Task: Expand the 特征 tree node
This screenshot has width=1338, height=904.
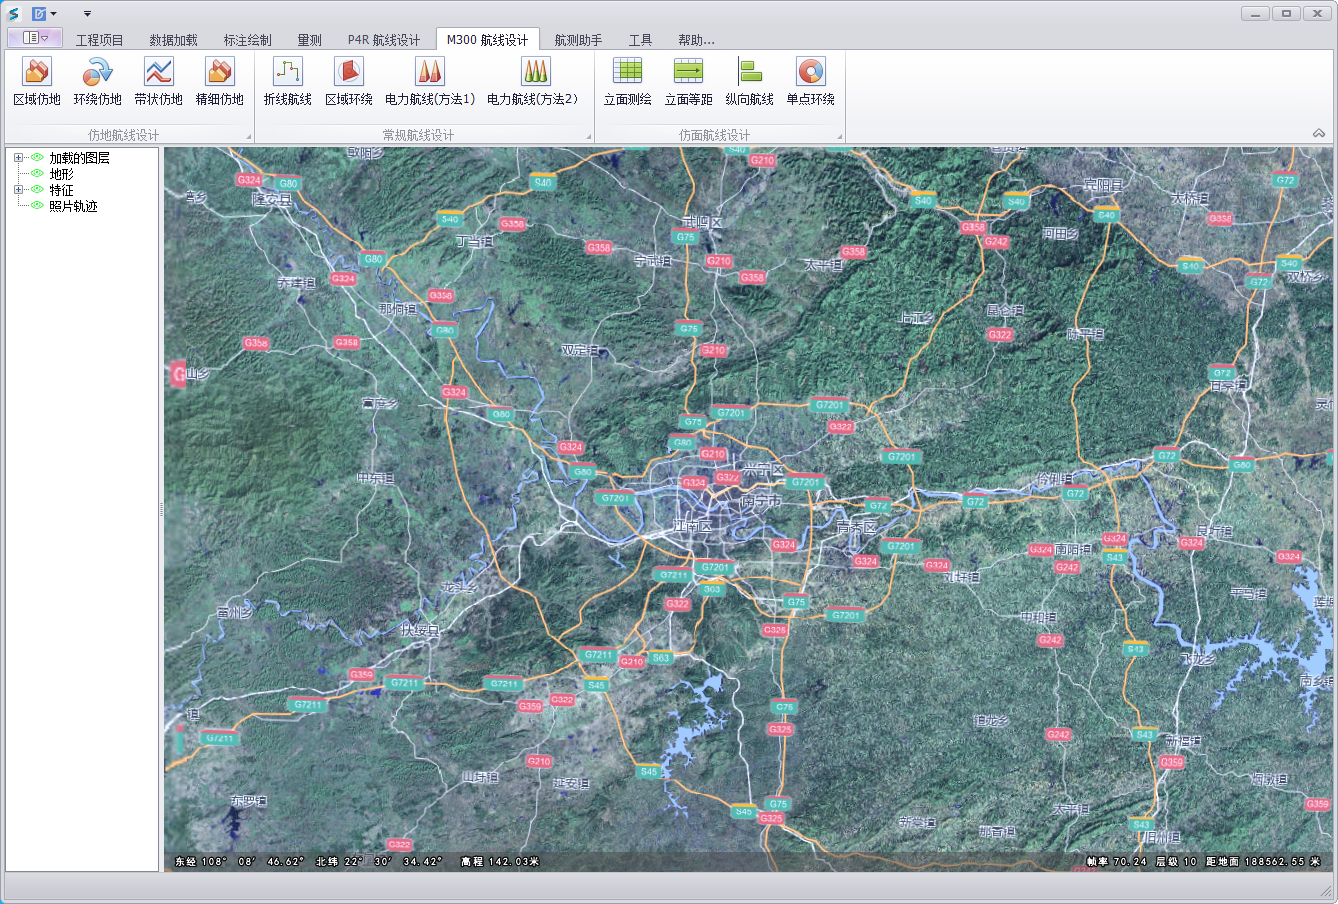Action: tap(18, 190)
